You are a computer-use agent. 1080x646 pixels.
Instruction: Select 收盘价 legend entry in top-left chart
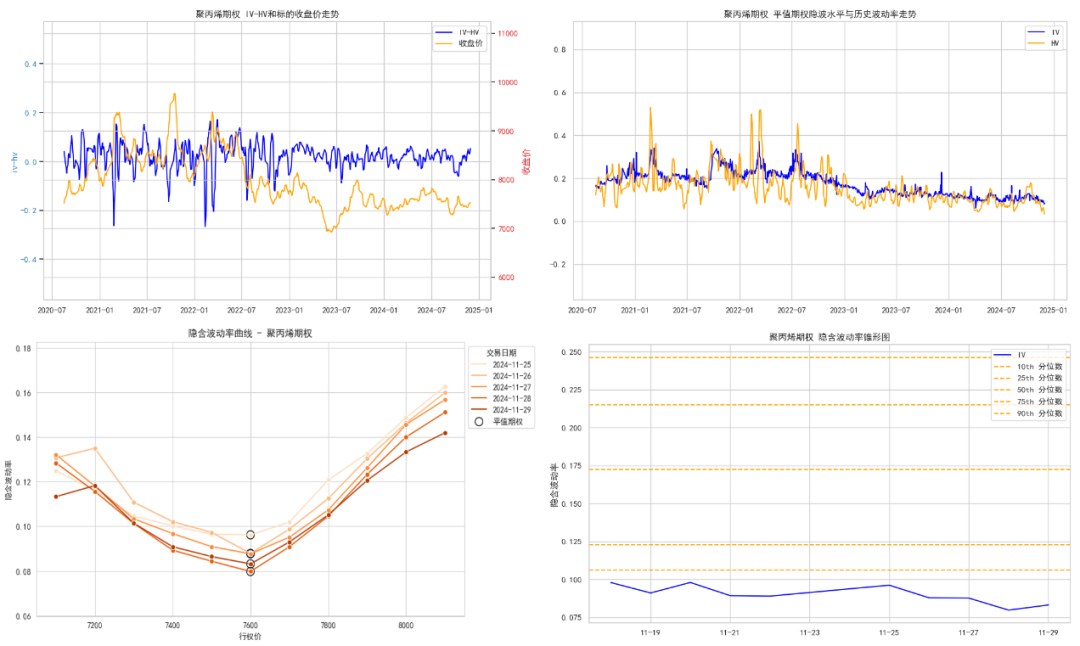tap(458, 43)
